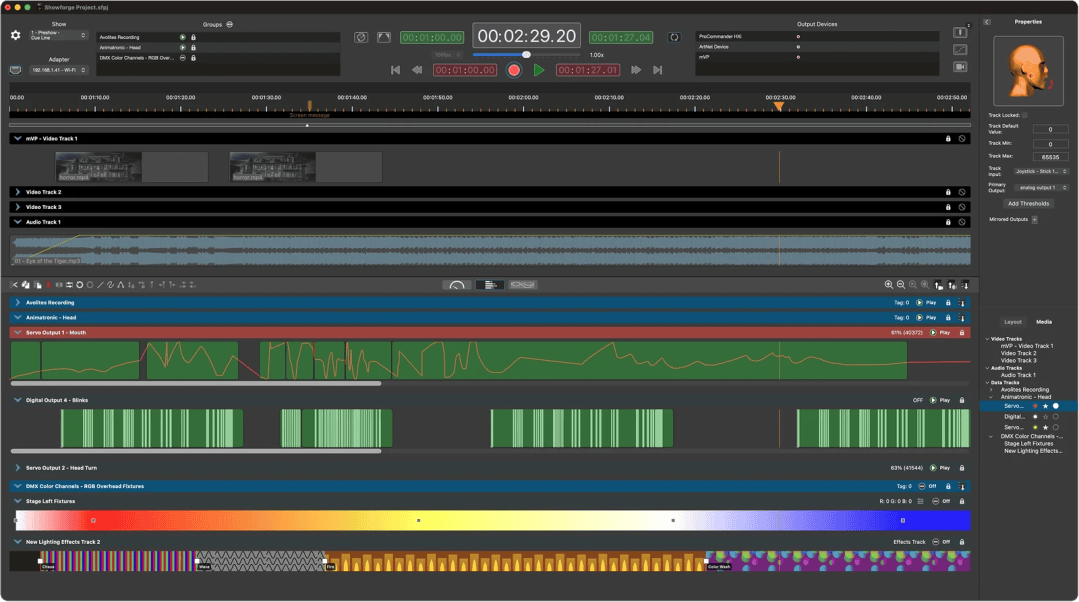The height and width of the screenshot is (602, 1079).
Task: Click the fit-frame icon next to start timecode
Action: (384, 37)
